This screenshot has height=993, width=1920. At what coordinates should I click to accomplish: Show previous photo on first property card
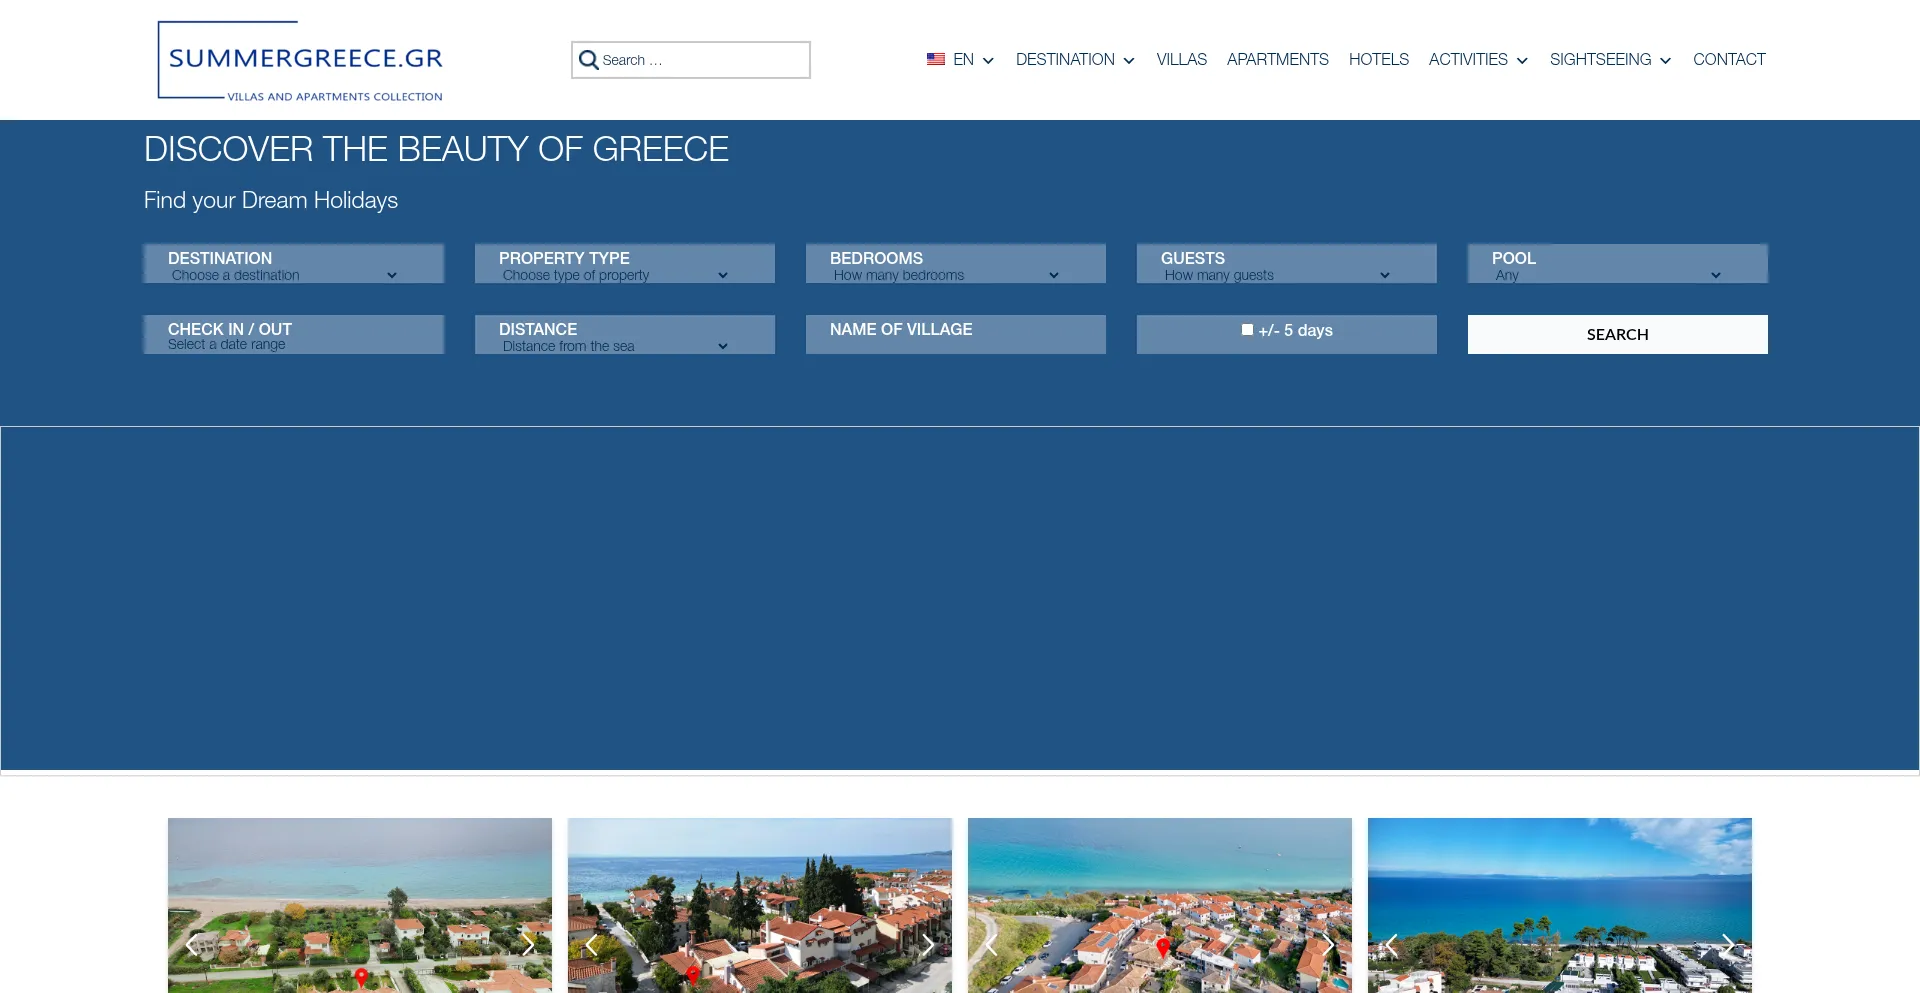click(192, 943)
